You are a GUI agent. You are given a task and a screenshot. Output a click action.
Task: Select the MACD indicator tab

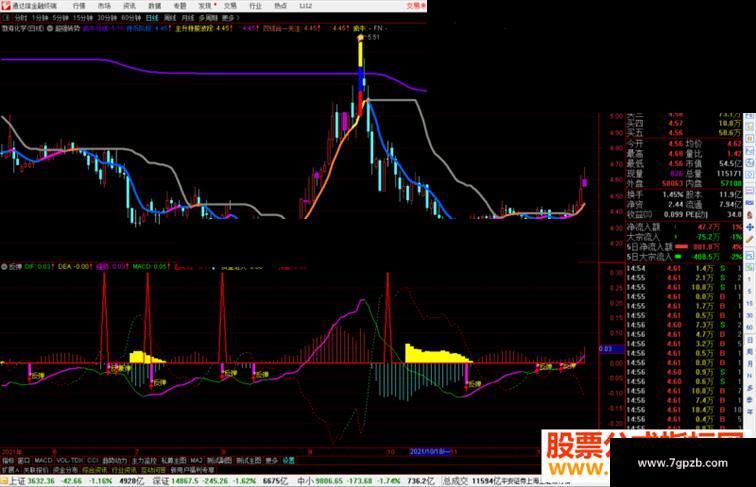tap(43, 460)
